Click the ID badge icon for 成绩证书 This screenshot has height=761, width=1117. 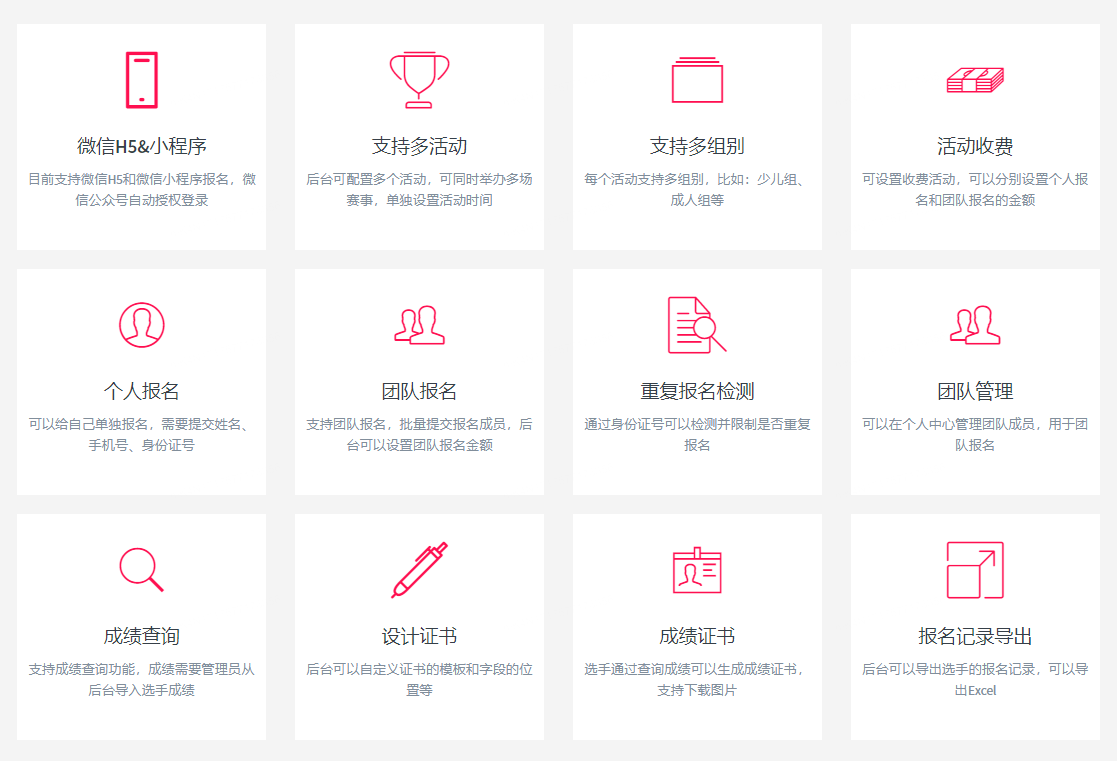(x=697, y=570)
